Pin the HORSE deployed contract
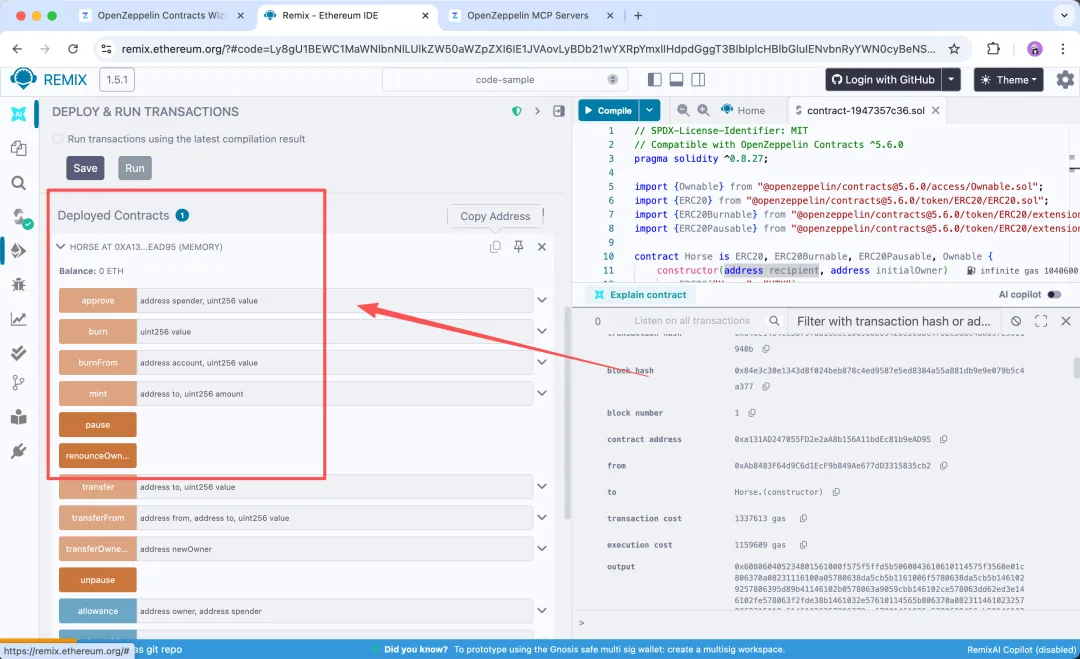The height and width of the screenshot is (659, 1080). click(x=519, y=247)
